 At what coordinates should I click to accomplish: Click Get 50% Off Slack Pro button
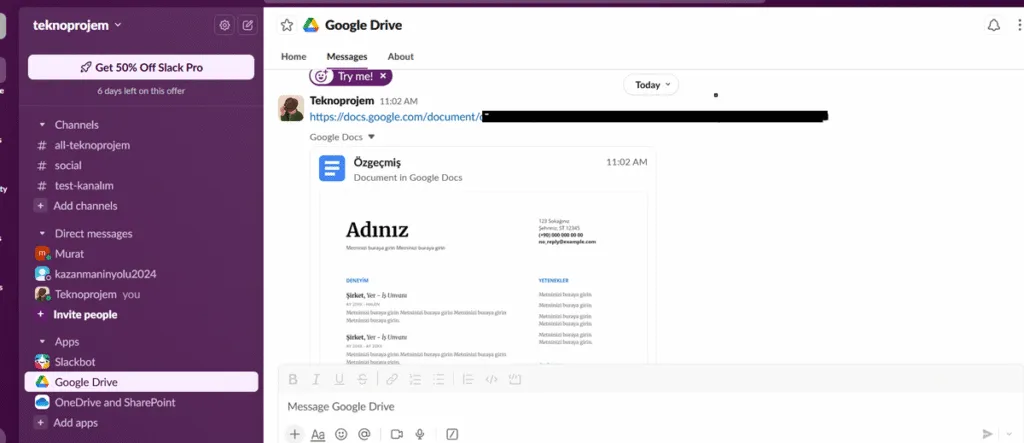point(141,67)
